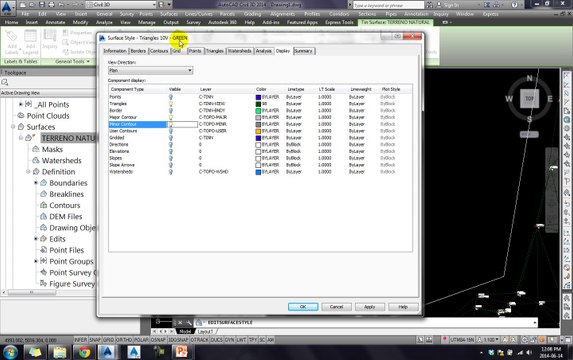Viewport: 573px width, 360px height.
Task: Click Cancel in Surface Style dialog
Action: 336,307
